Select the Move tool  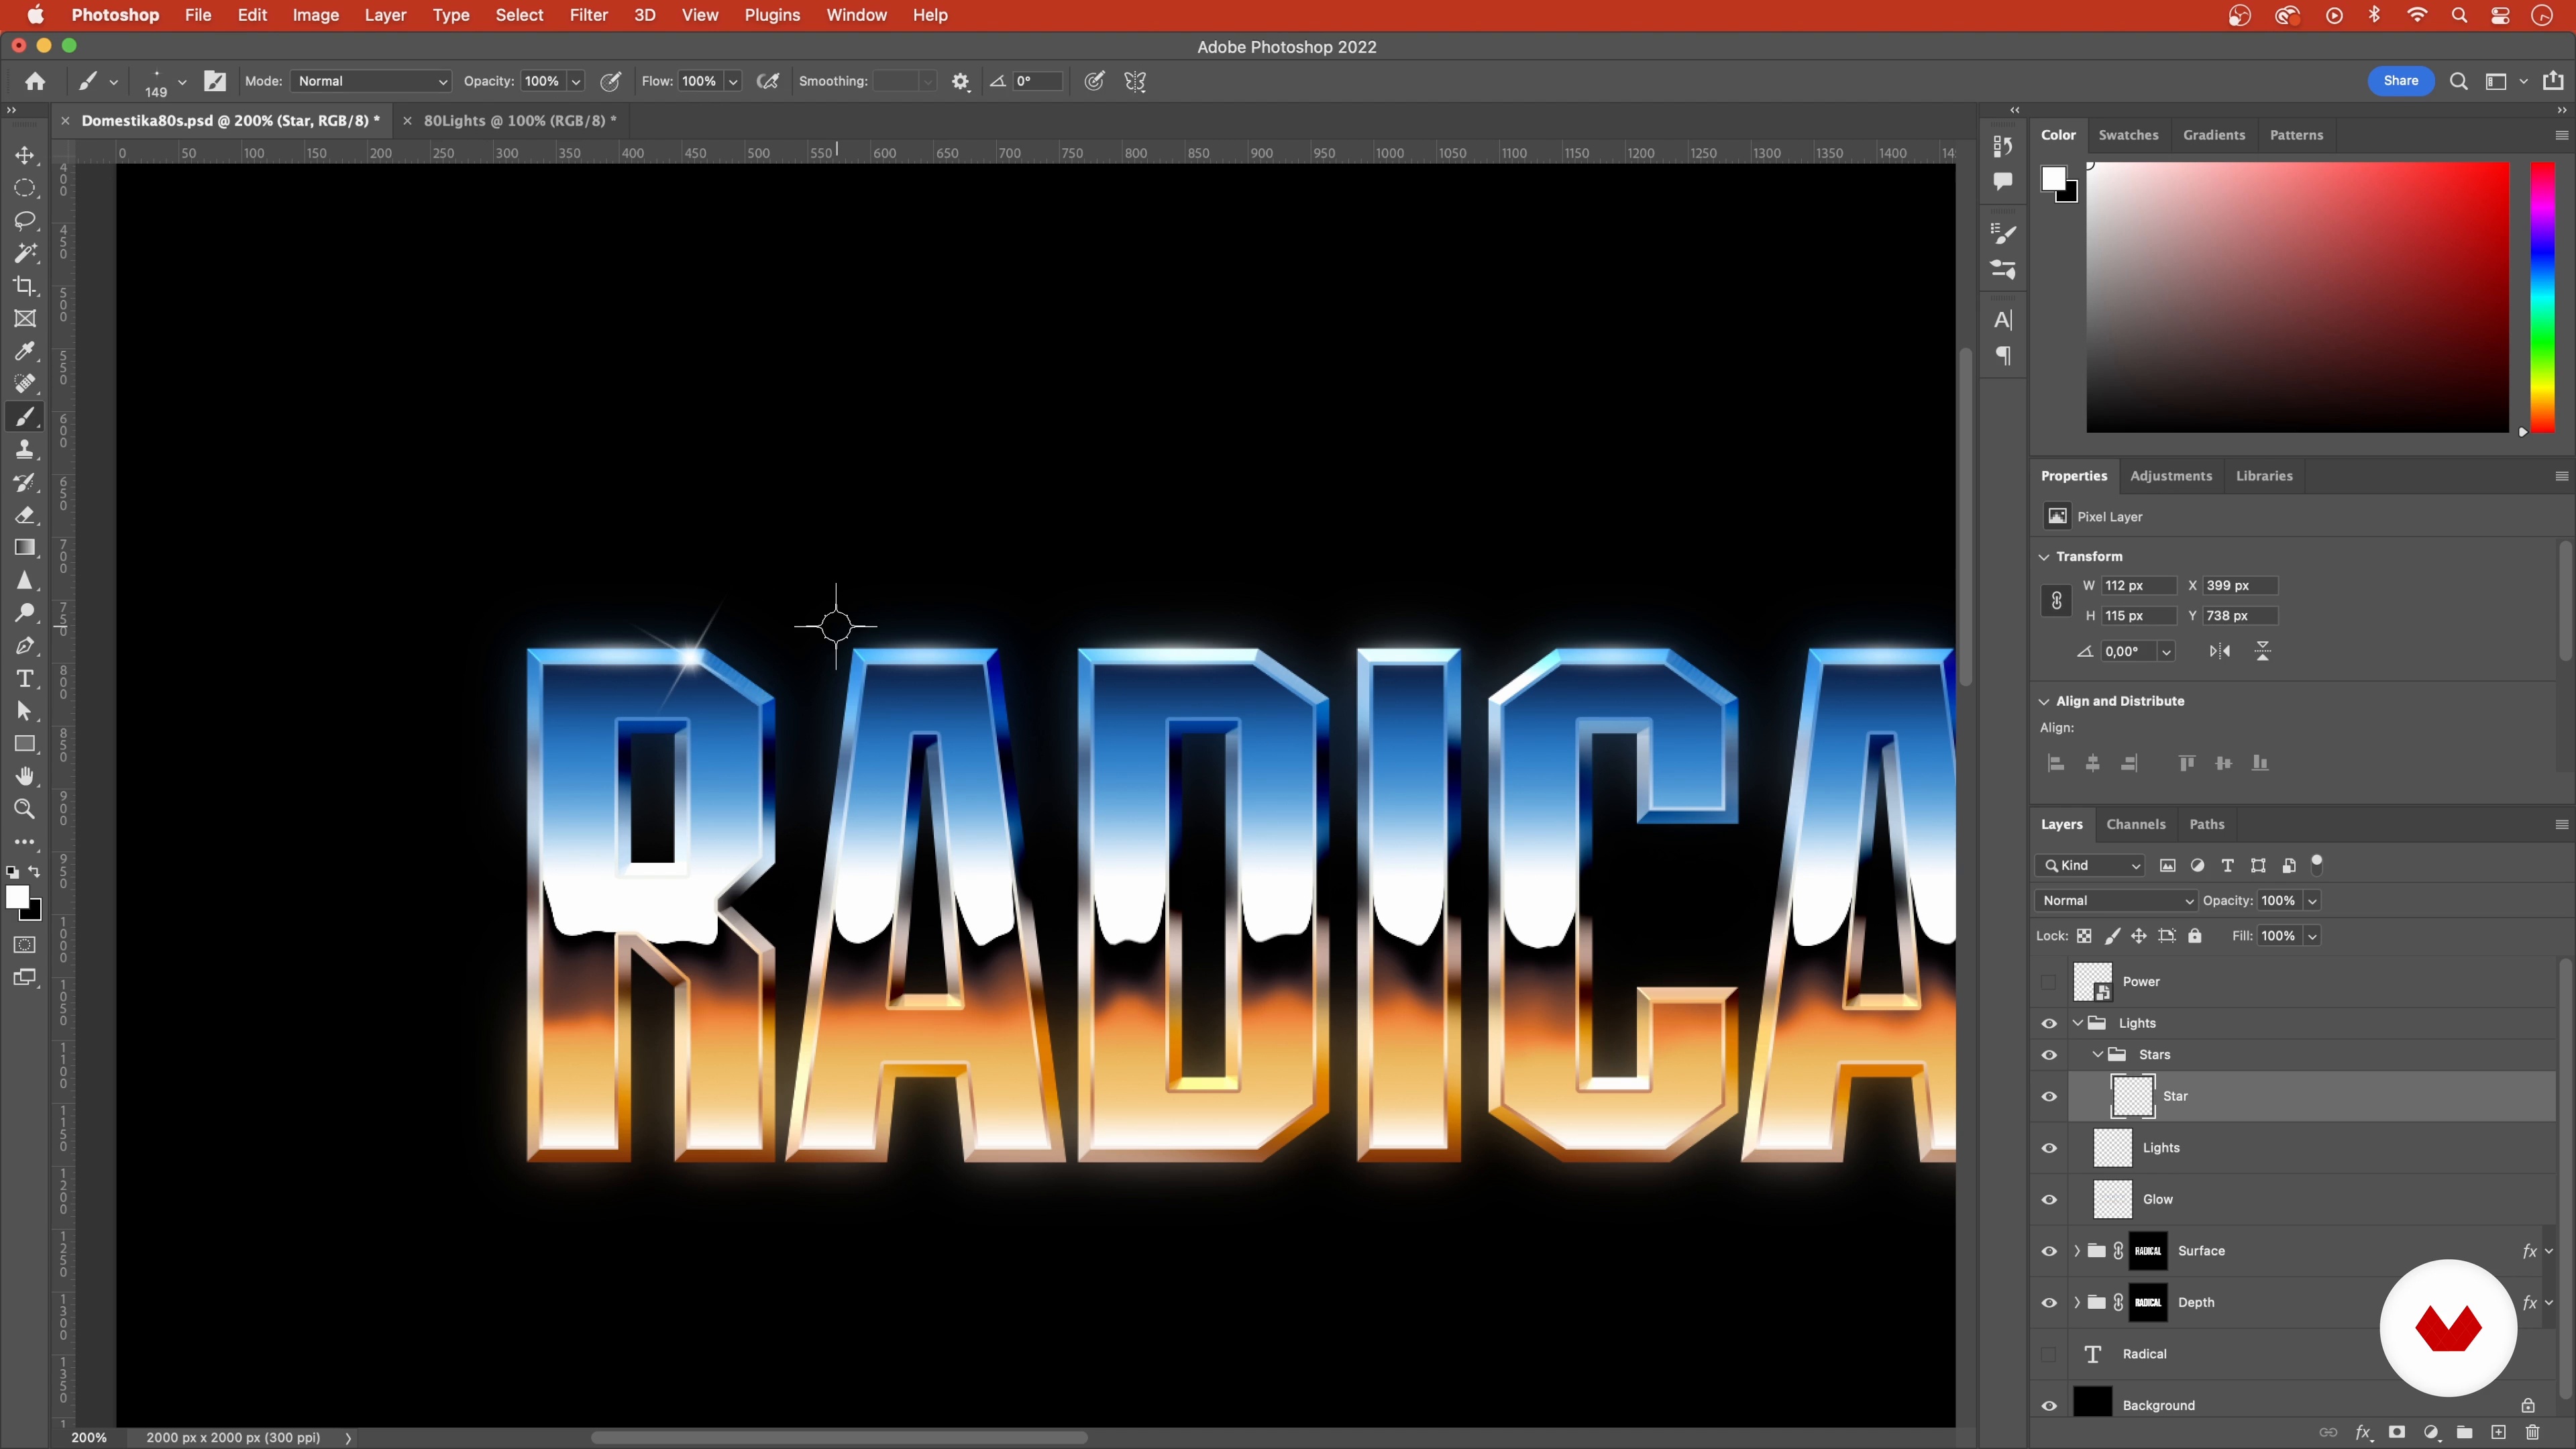pyautogui.click(x=25, y=156)
